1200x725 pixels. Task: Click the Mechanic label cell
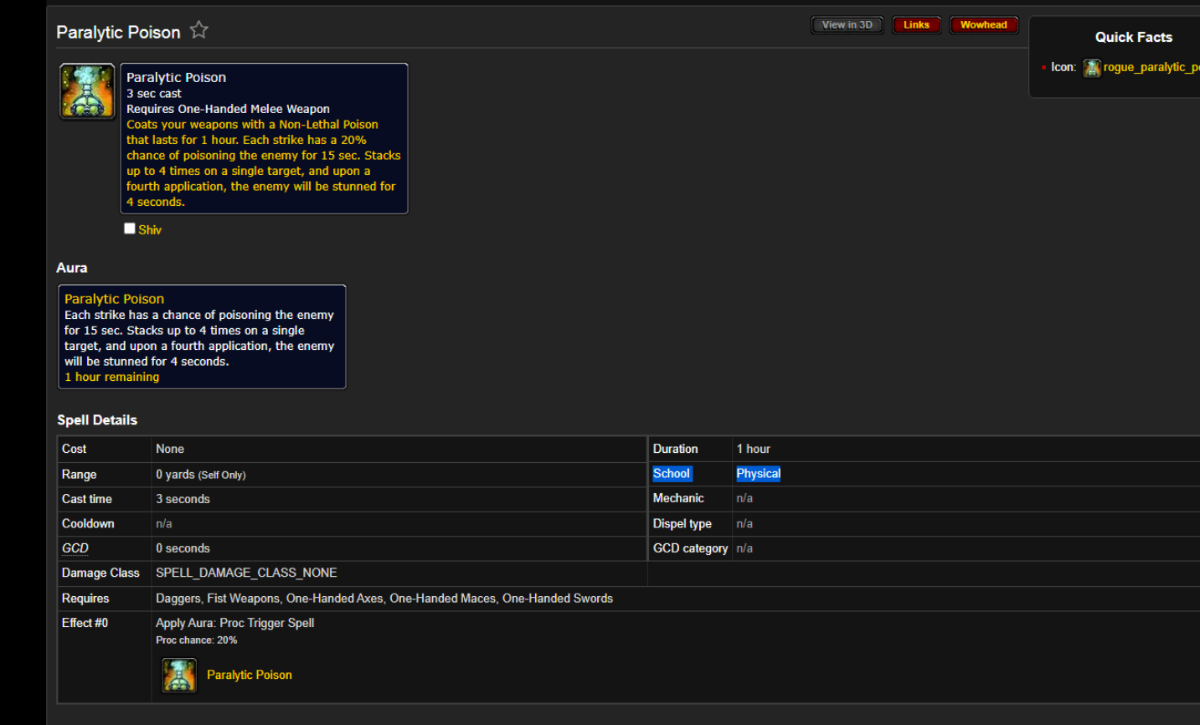coord(690,498)
